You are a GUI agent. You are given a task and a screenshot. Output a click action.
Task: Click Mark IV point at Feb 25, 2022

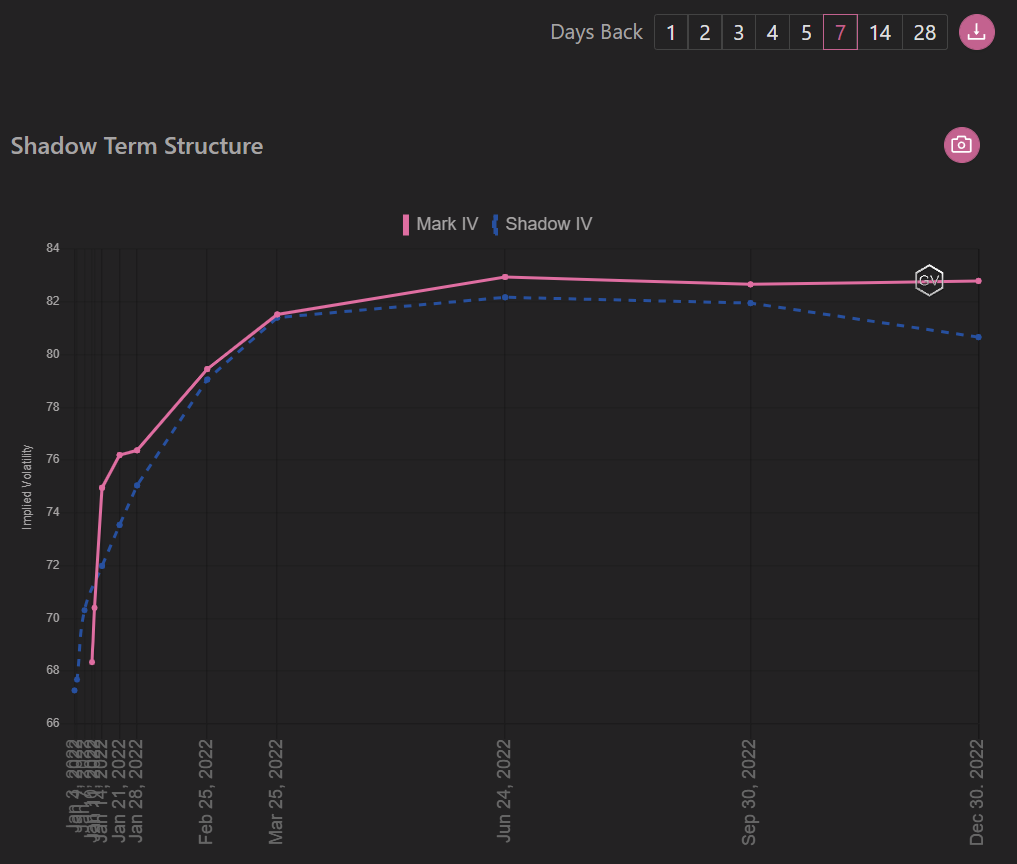tap(207, 369)
